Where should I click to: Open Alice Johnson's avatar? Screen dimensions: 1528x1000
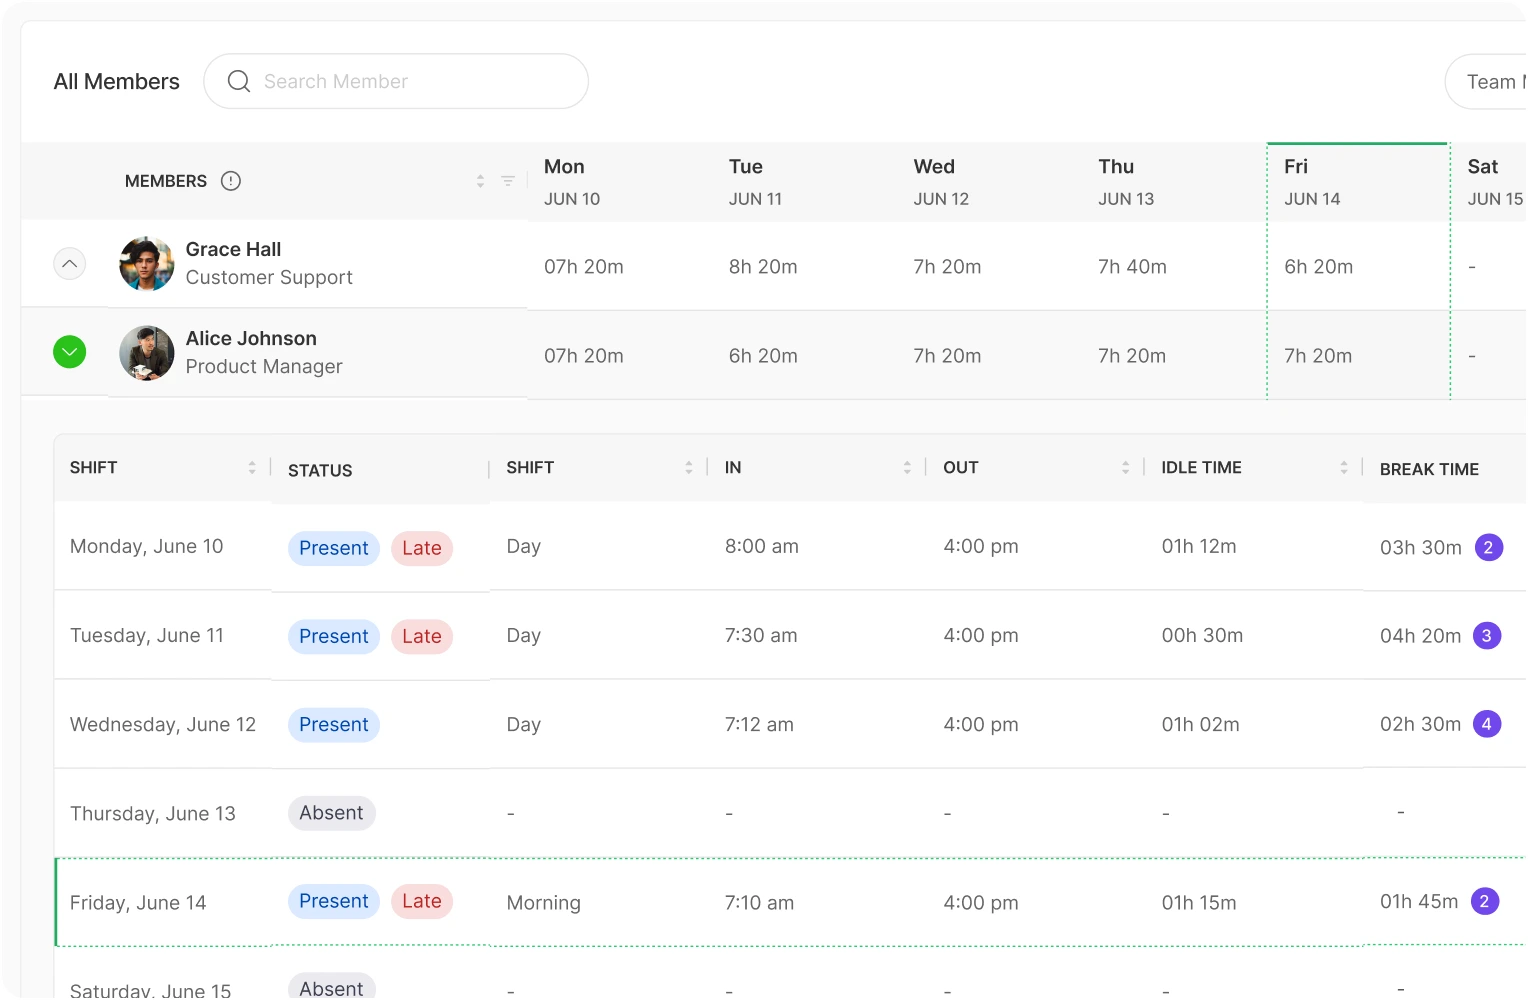click(x=147, y=353)
